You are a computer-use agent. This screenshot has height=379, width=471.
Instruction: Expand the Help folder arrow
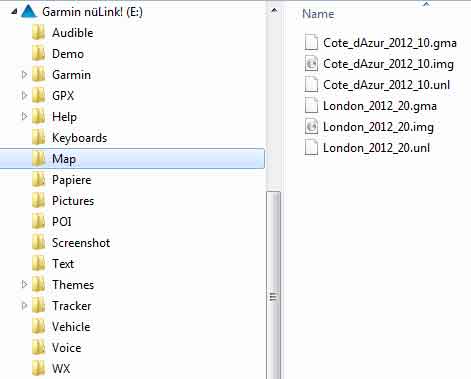coord(24,117)
